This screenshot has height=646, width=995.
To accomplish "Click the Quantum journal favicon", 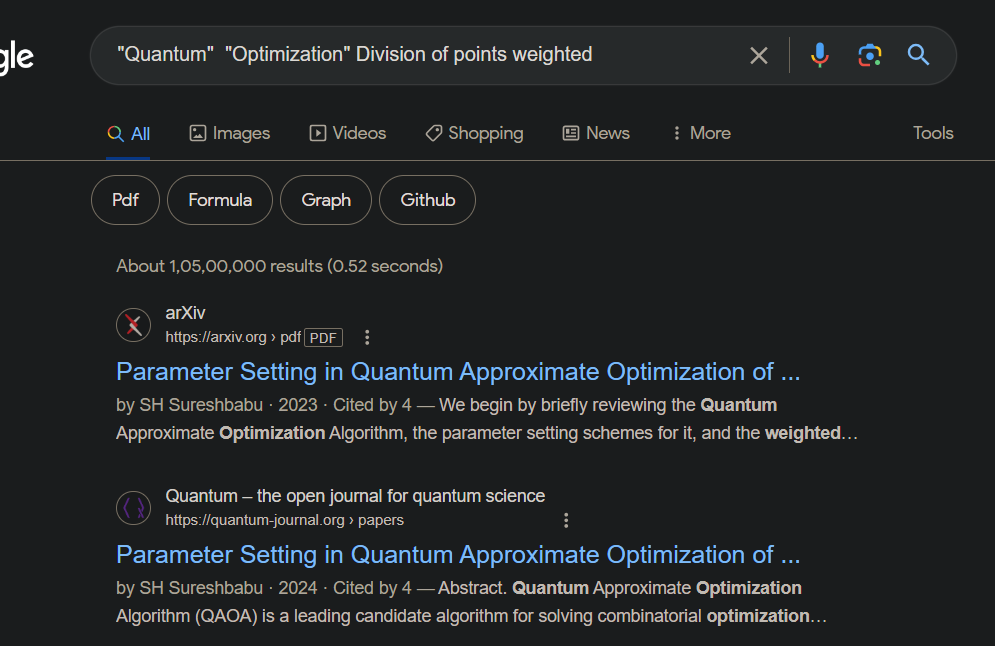I will point(133,508).
